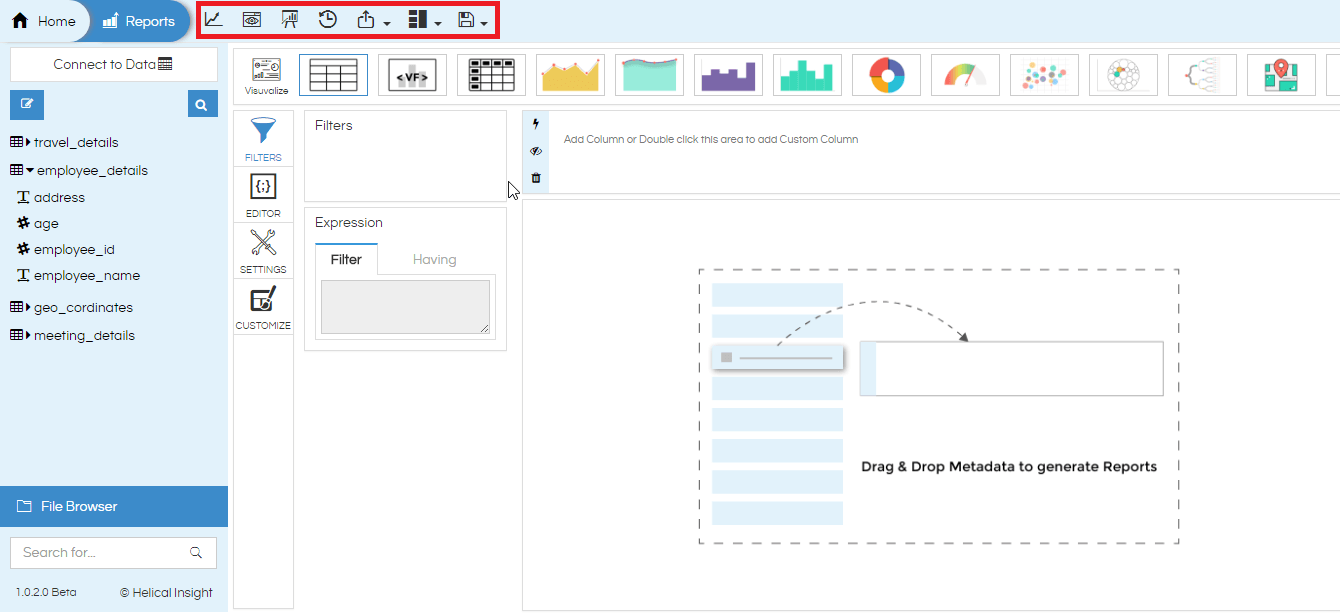Select the tree diagram visualization

[1202, 75]
